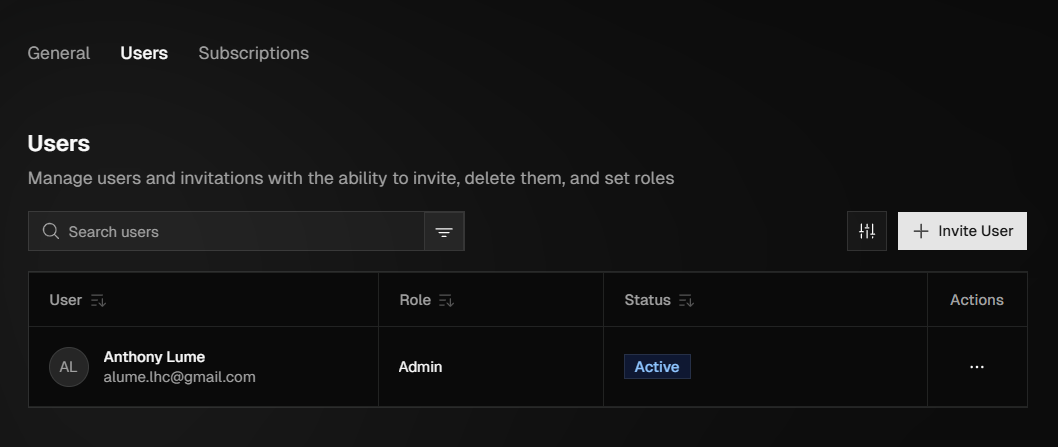Select the Users tab
The width and height of the screenshot is (1058, 447).
(x=144, y=53)
